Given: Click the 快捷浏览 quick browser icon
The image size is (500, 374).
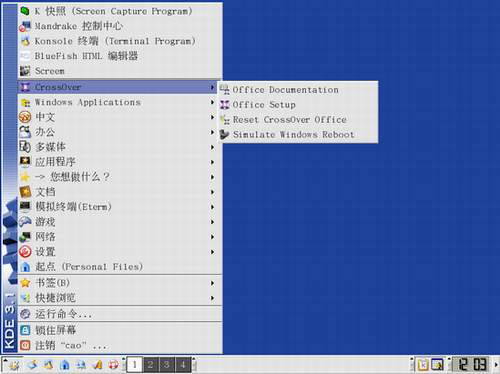Looking at the screenshot, I should [x=25, y=298].
